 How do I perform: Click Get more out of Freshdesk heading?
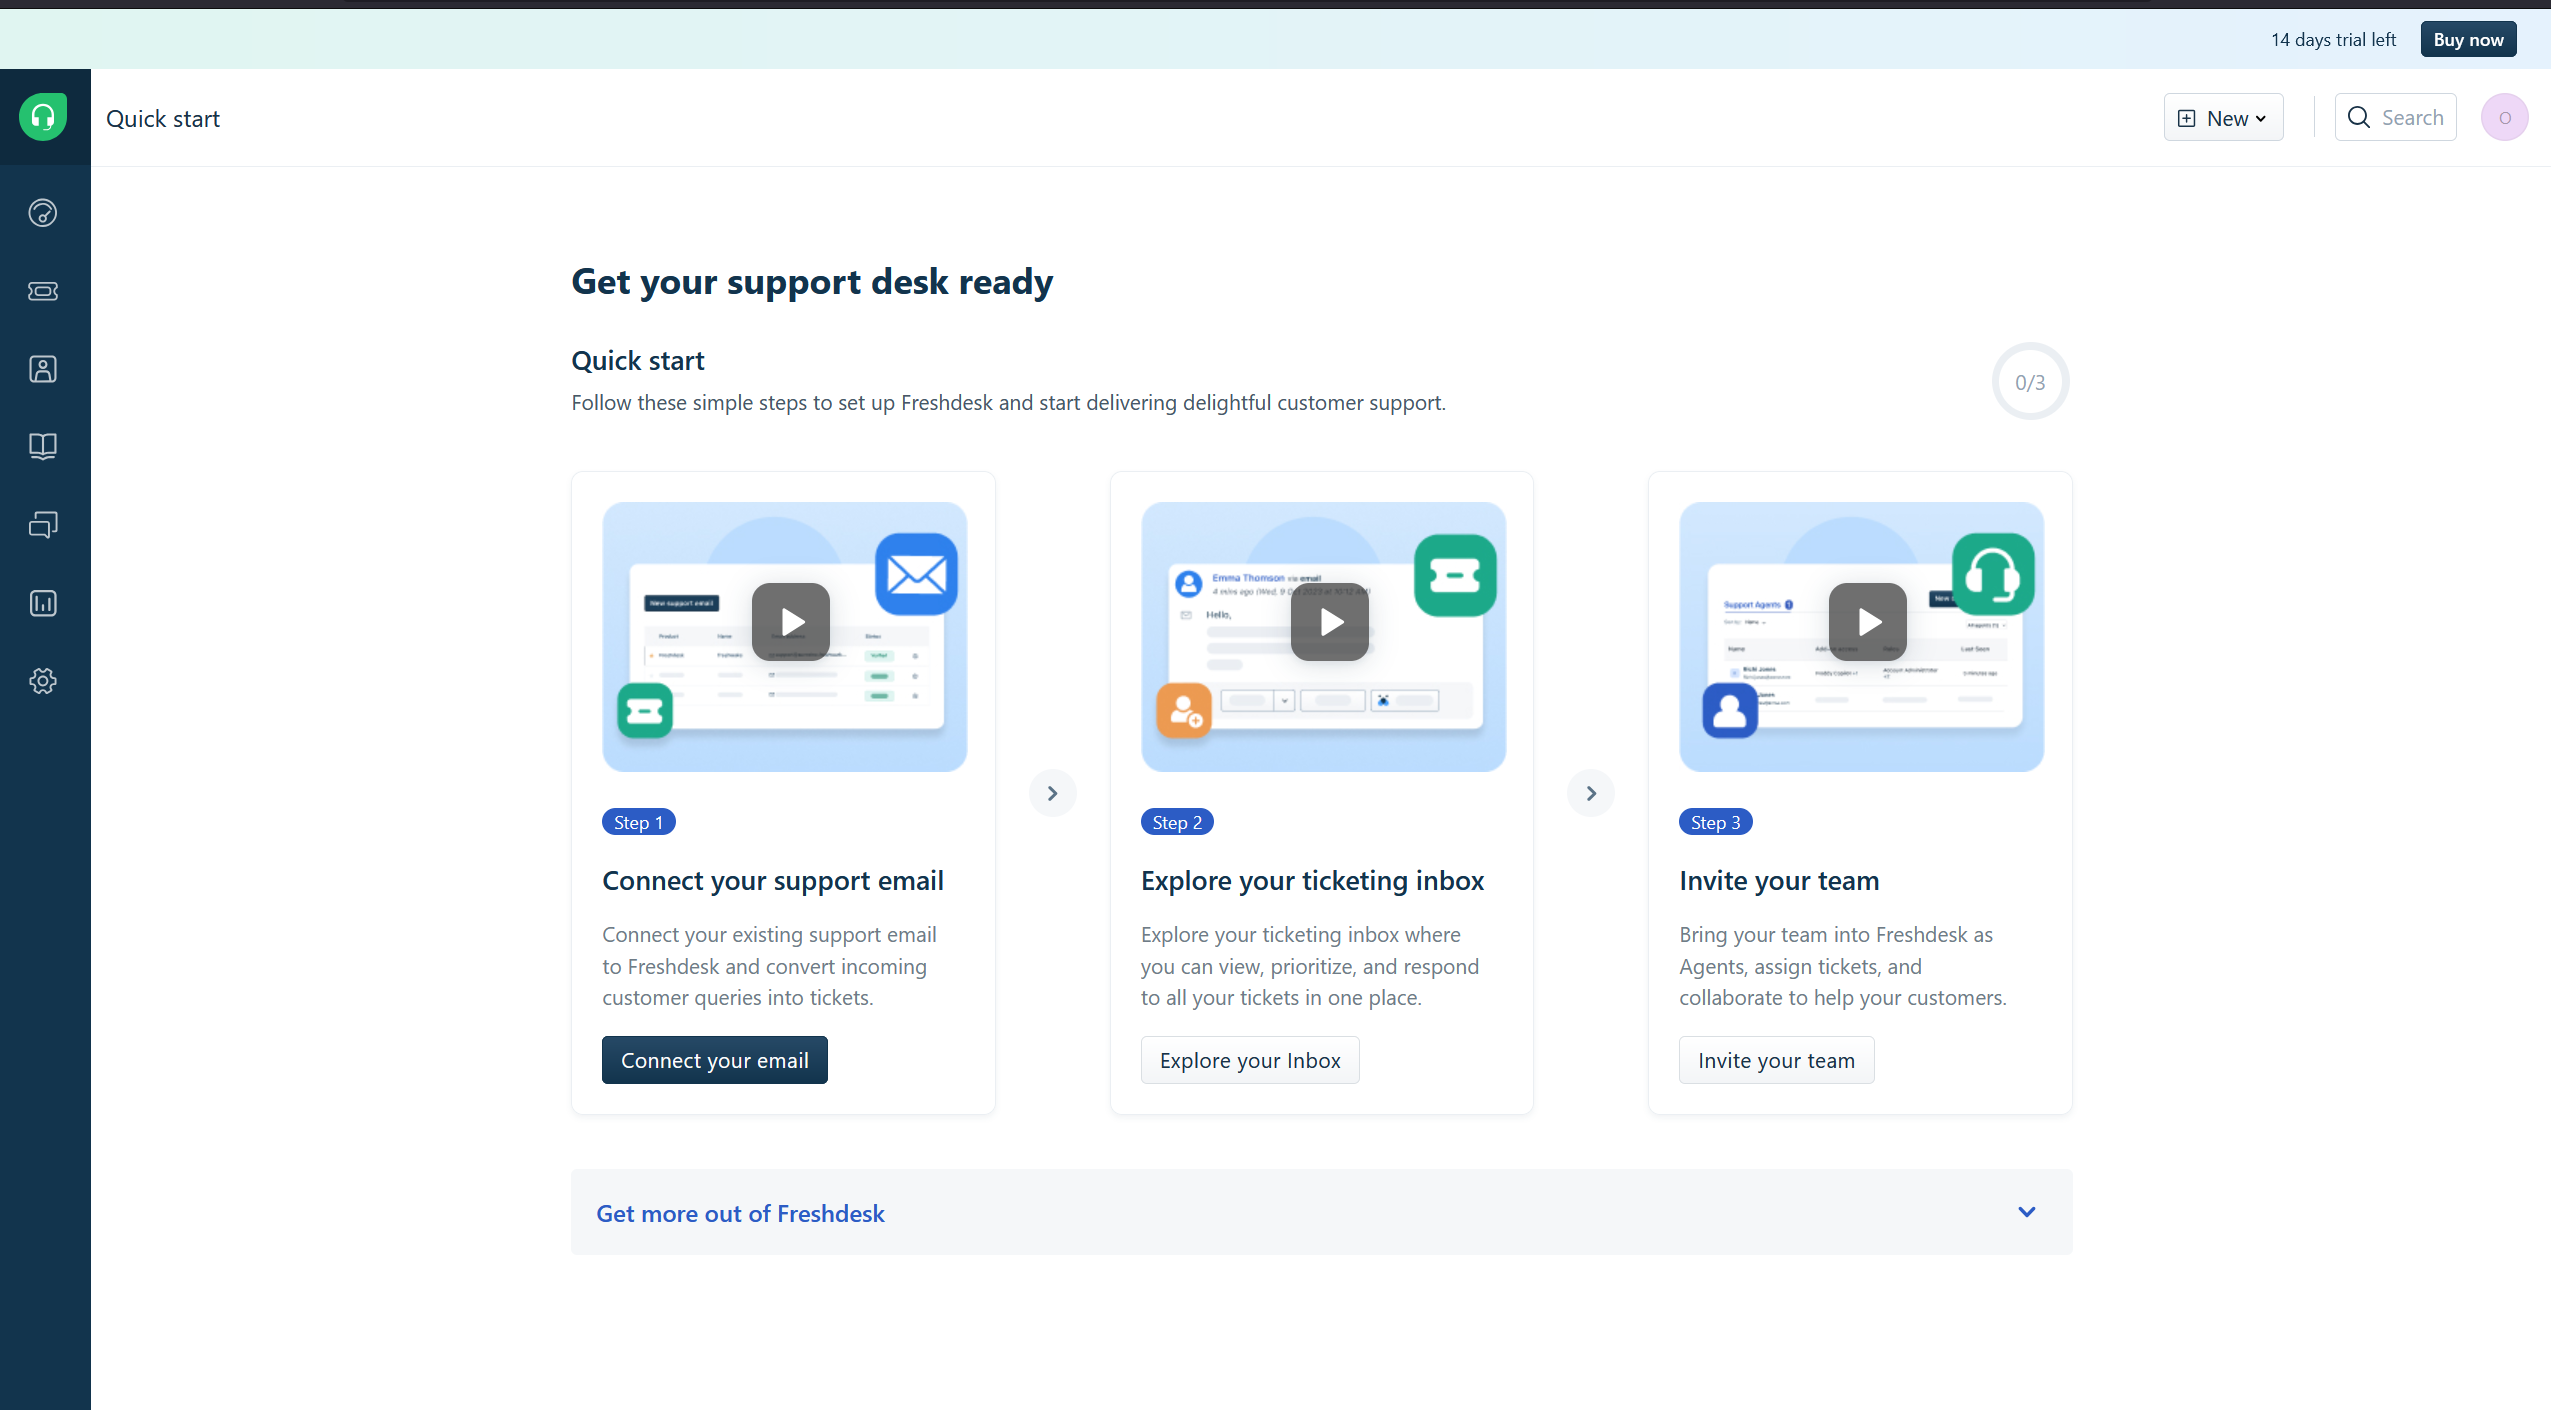click(740, 1213)
